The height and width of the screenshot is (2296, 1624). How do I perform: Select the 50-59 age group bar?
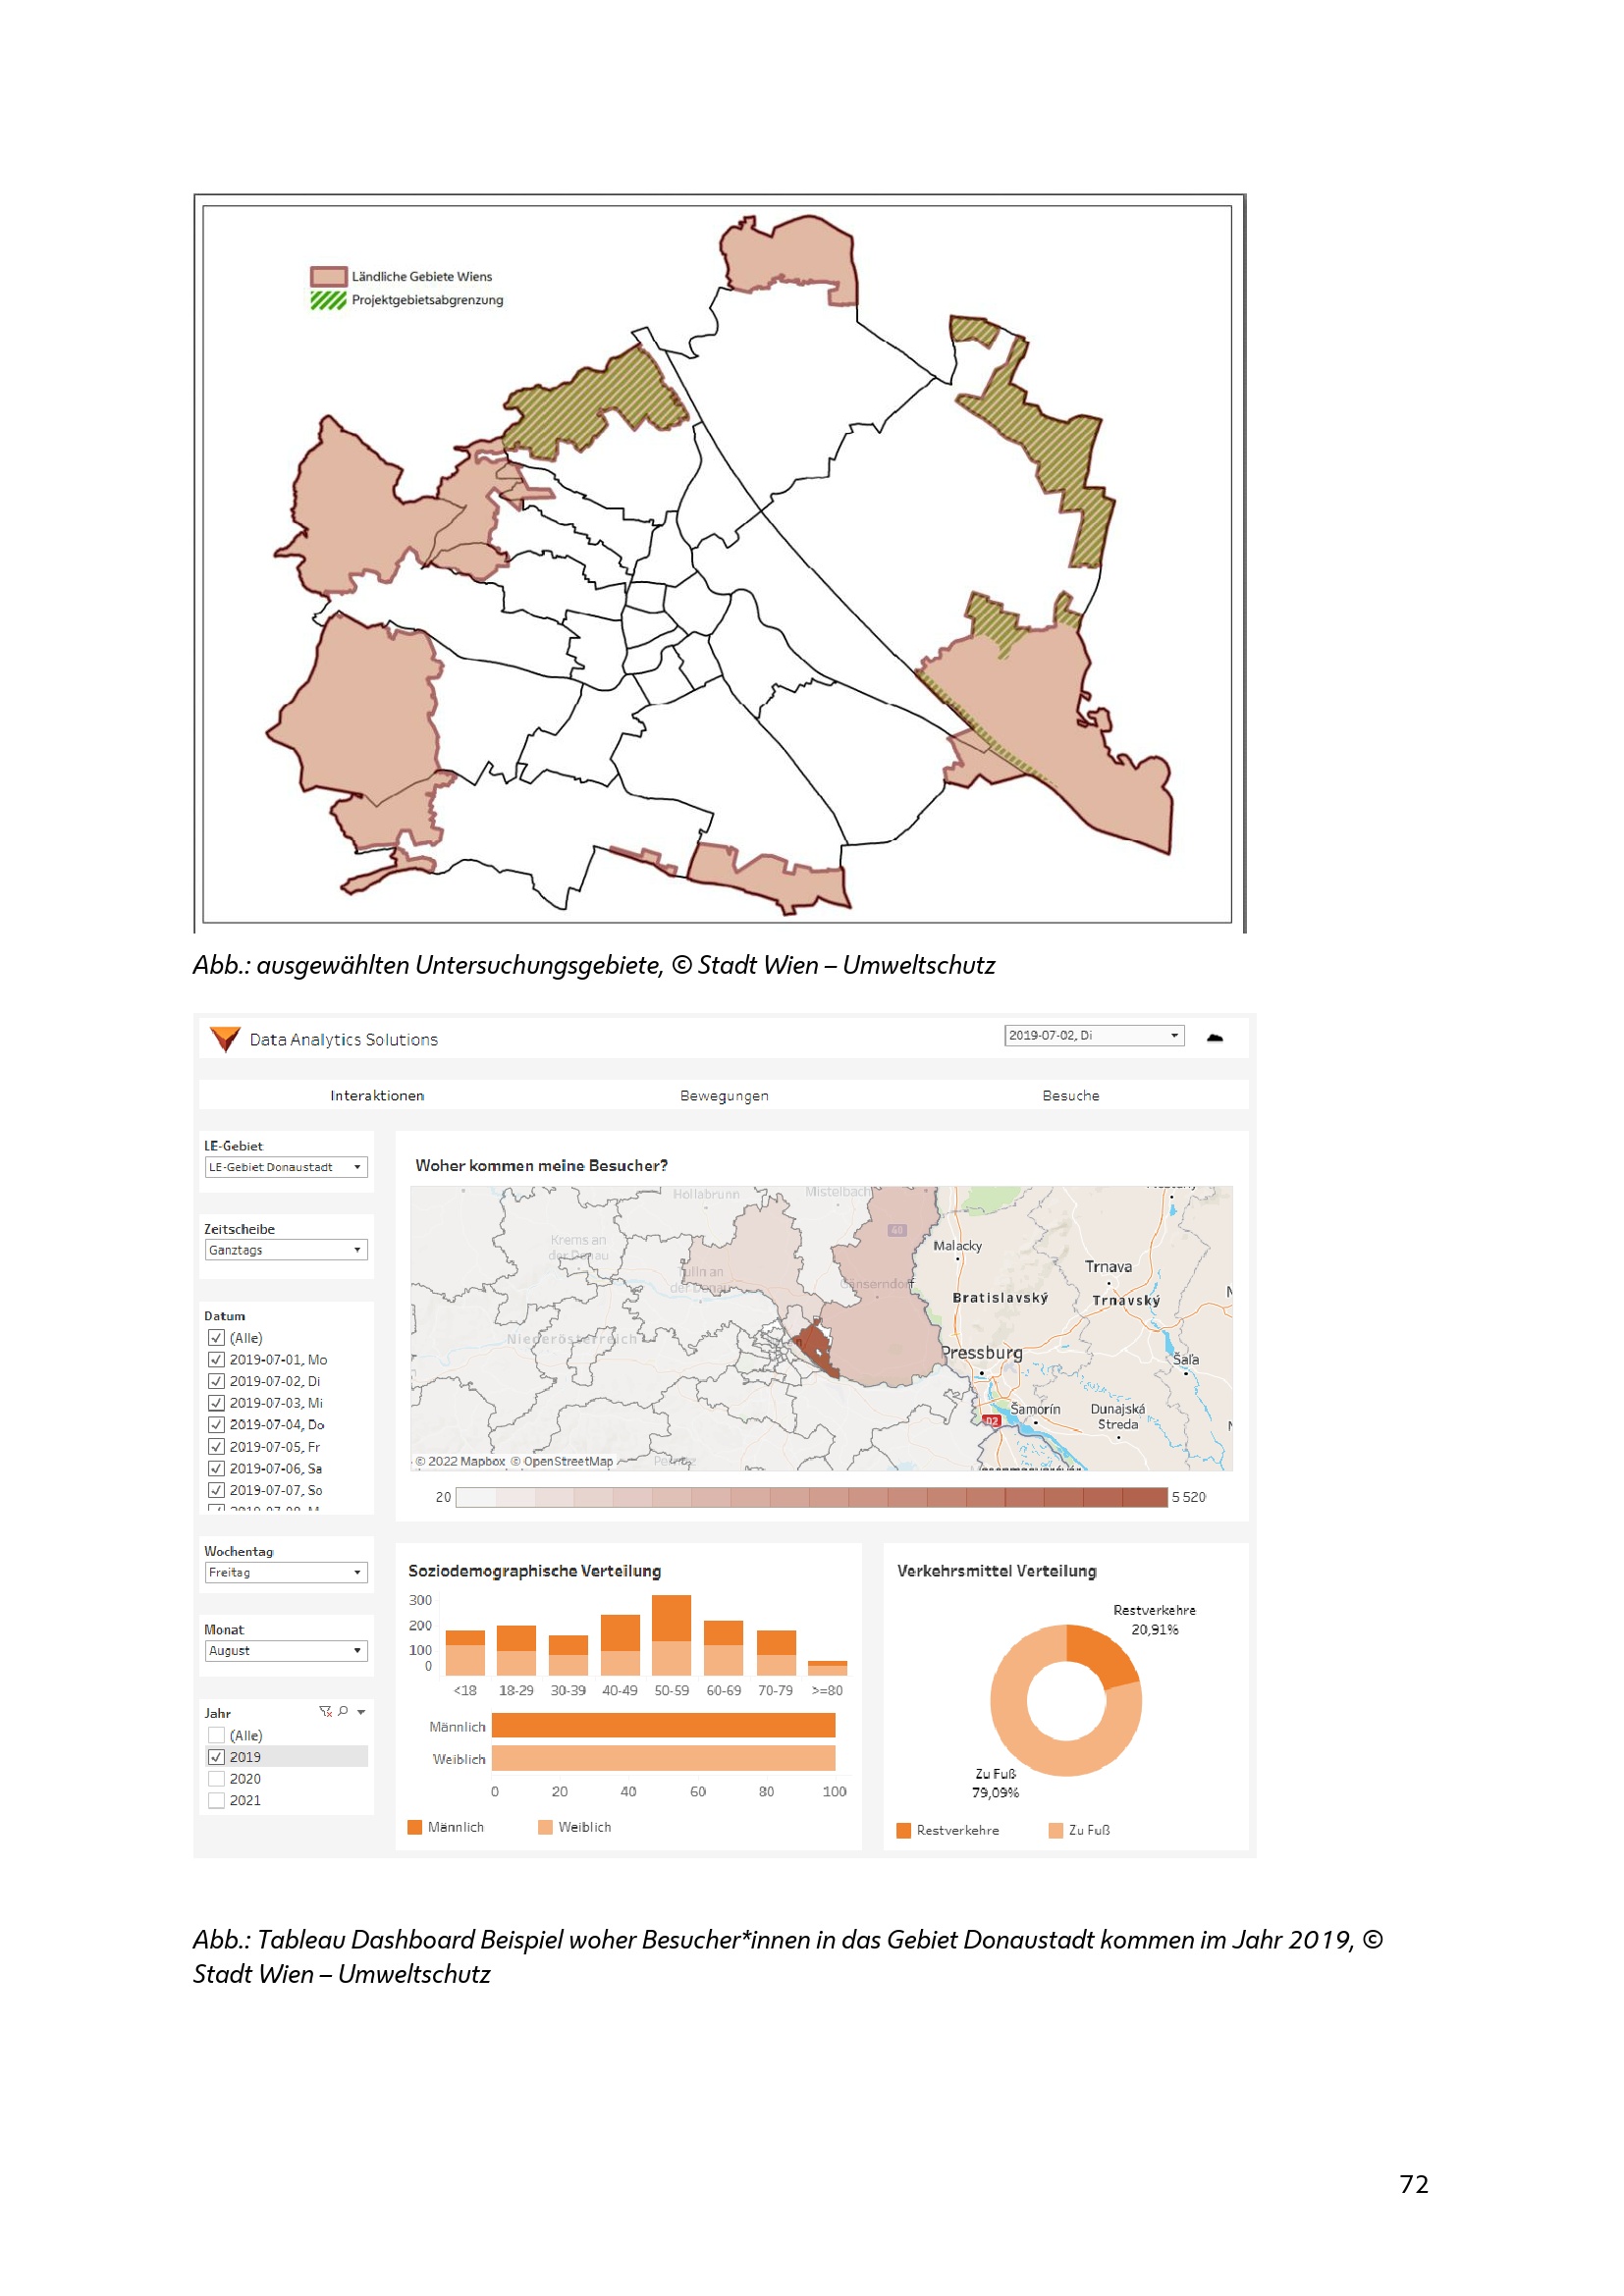click(x=671, y=1634)
